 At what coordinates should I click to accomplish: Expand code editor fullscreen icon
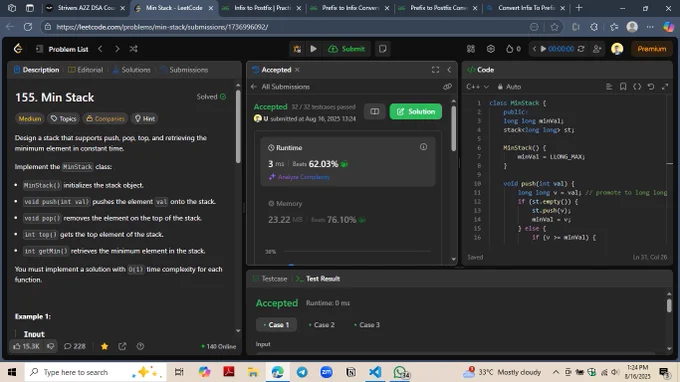tap(665, 87)
